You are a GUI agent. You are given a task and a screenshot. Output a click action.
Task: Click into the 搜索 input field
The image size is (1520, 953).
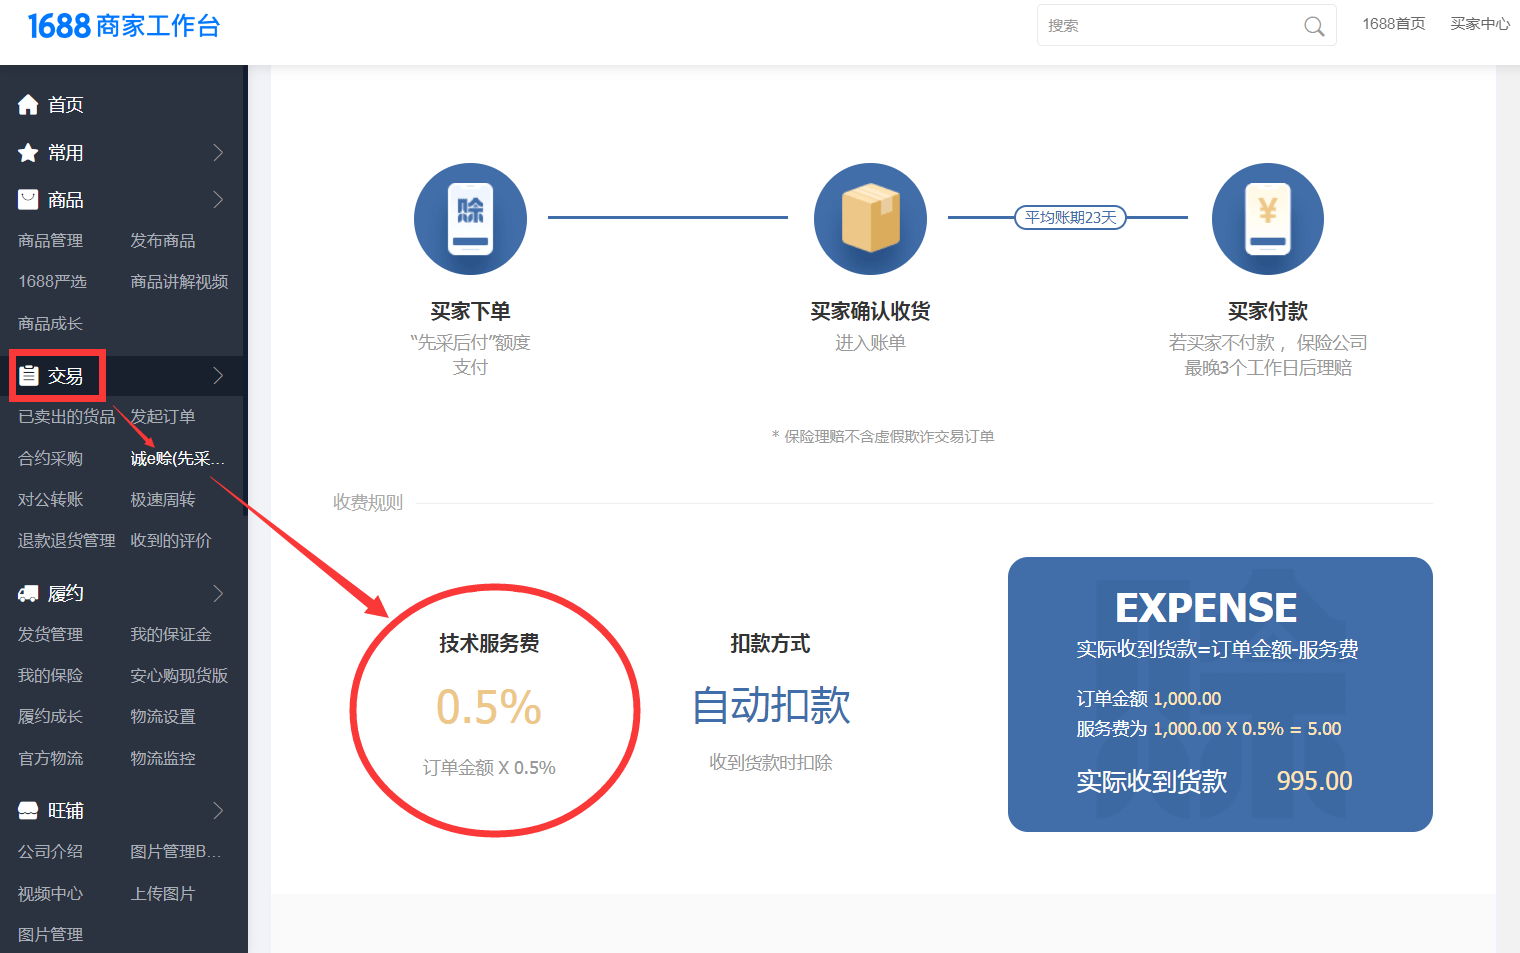point(1170,26)
